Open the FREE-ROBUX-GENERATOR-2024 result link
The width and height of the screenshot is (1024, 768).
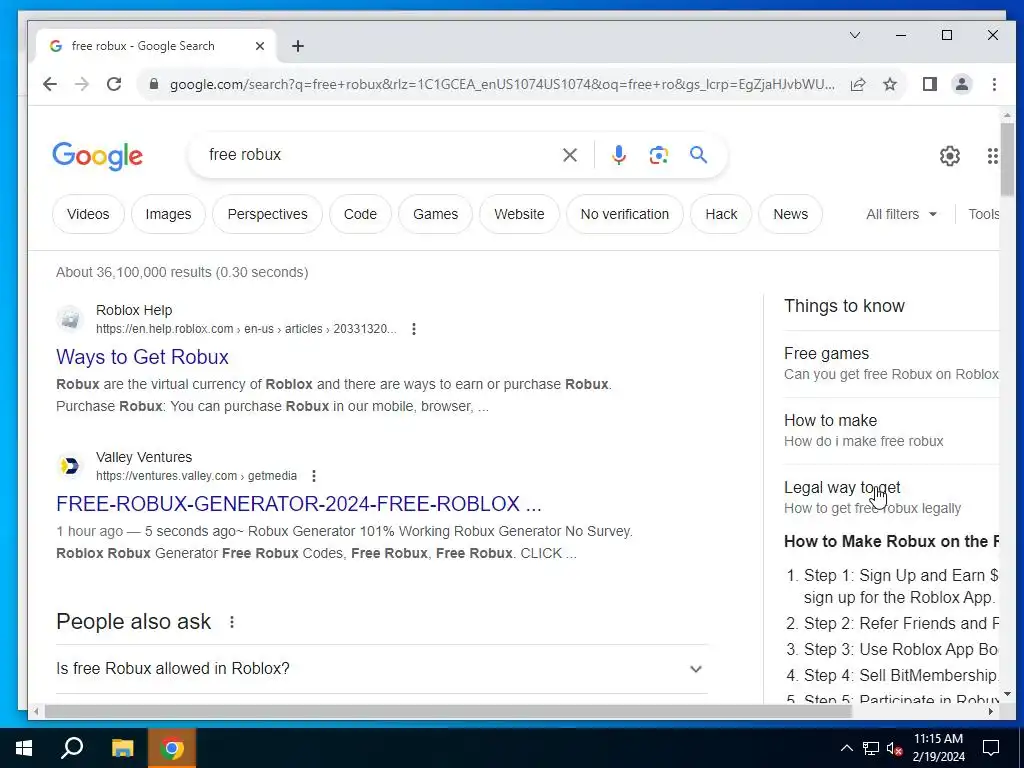tap(298, 504)
